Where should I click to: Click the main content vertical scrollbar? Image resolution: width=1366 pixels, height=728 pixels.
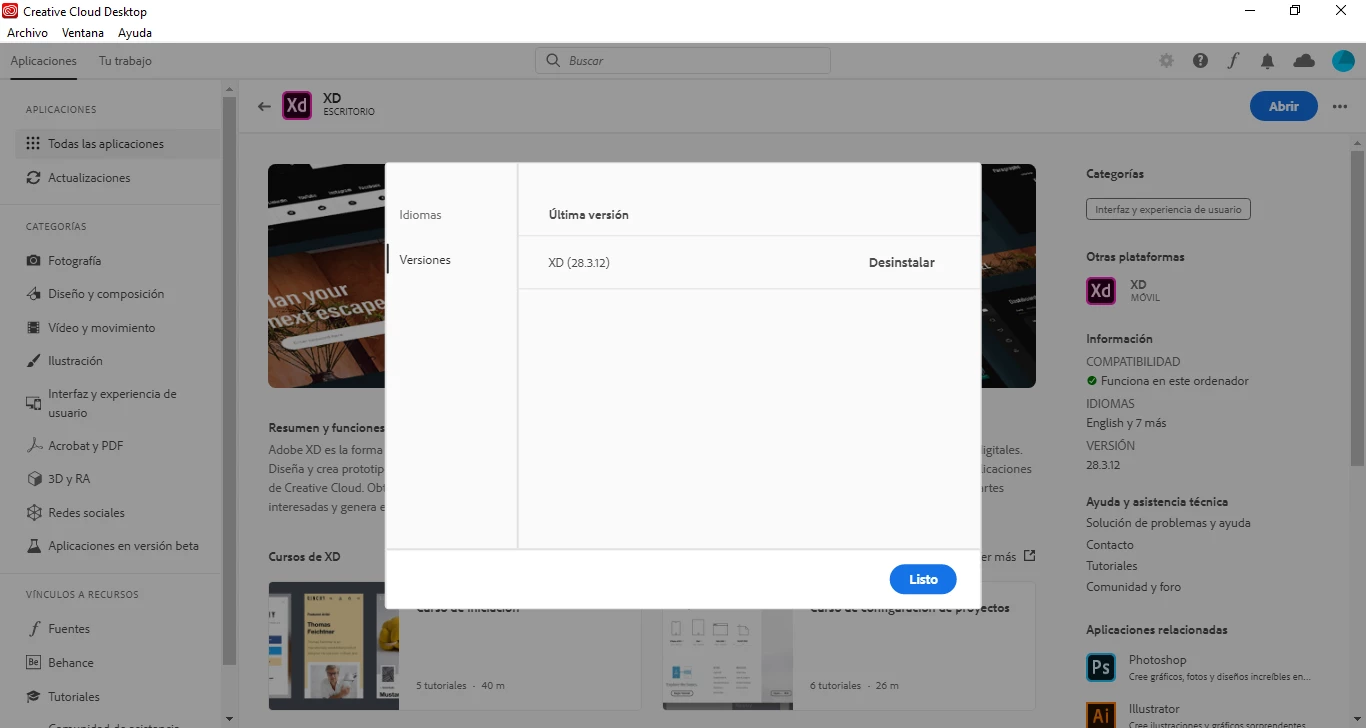pyautogui.click(x=1357, y=308)
